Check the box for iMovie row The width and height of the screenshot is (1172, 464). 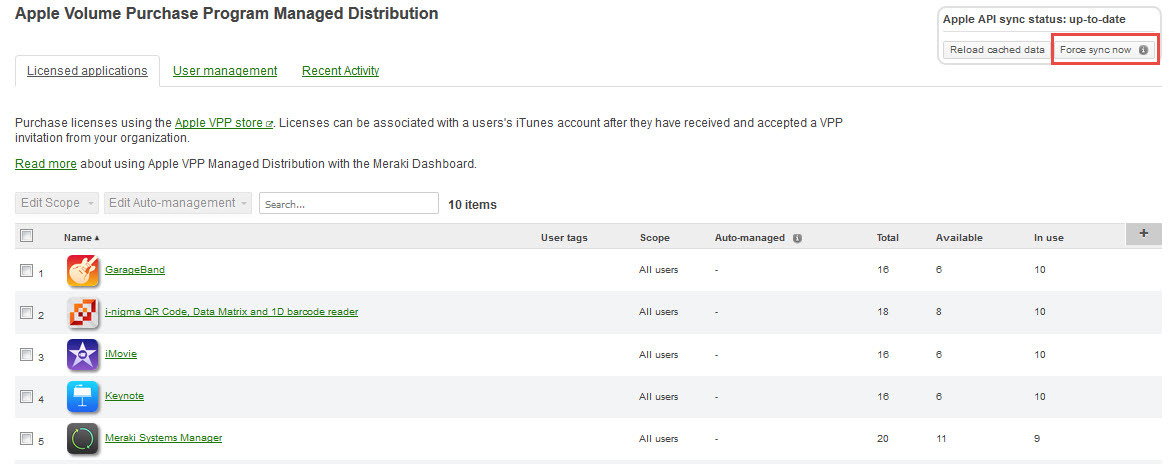27,354
